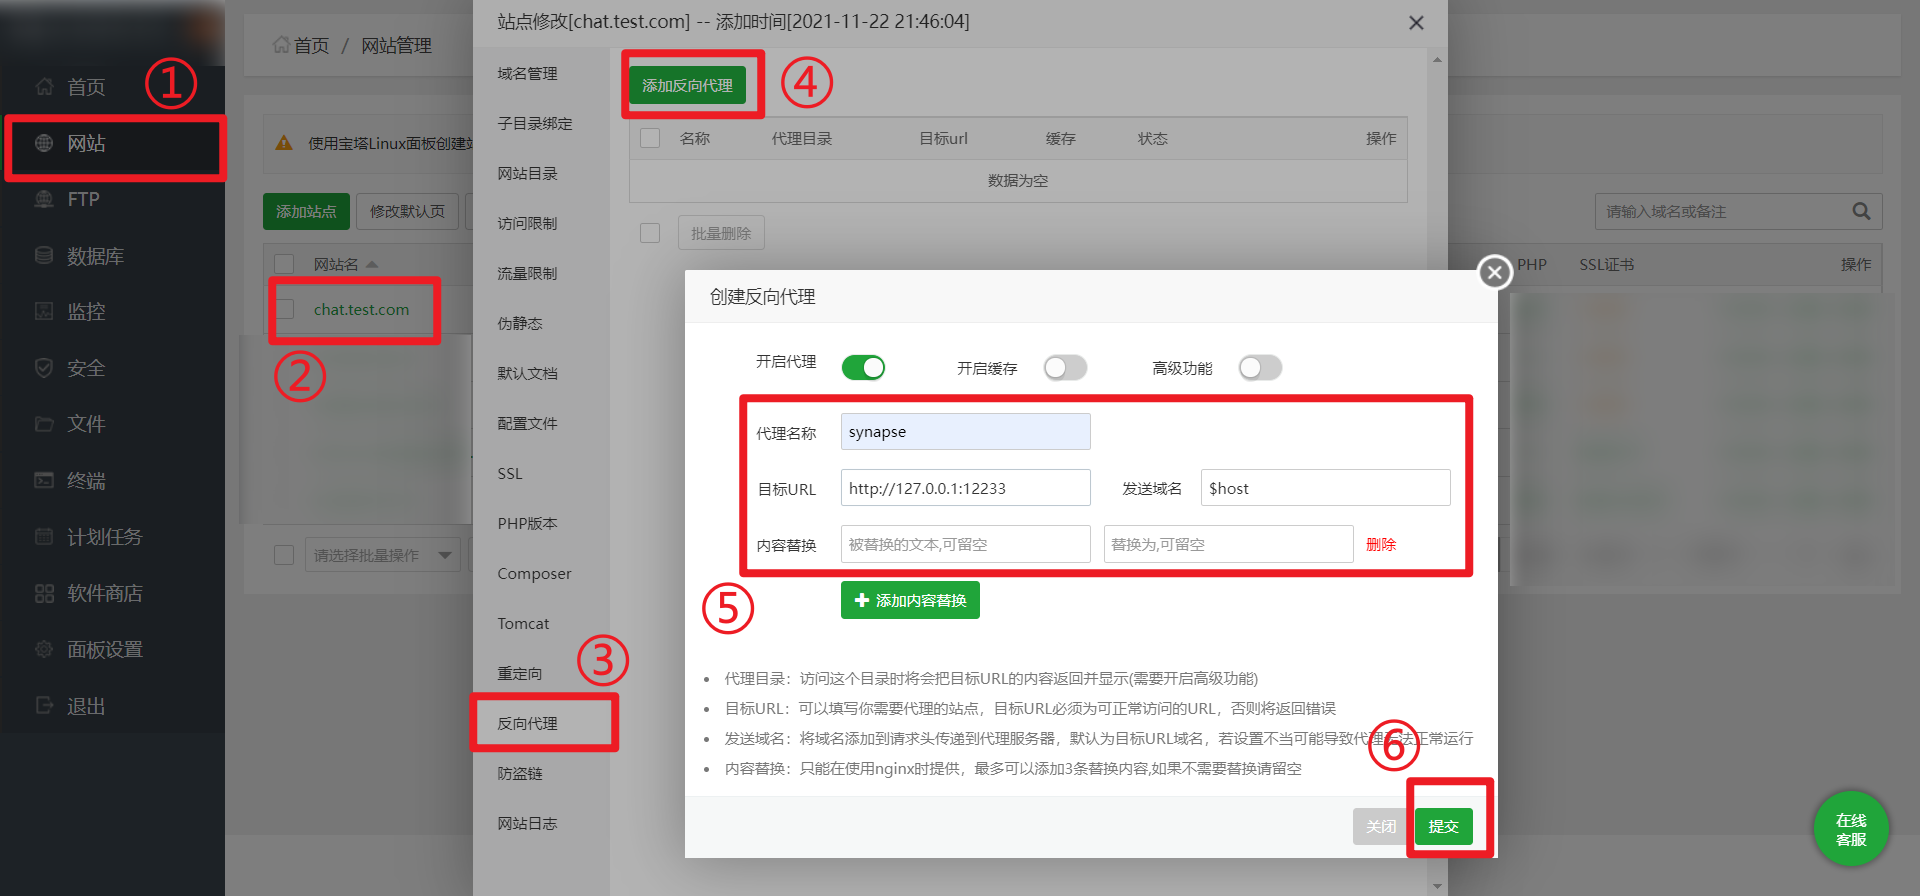Image resolution: width=1920 pixels, height=896 pixels.
Task: Click the 安全 shield icon
Action: pos(44,368)
